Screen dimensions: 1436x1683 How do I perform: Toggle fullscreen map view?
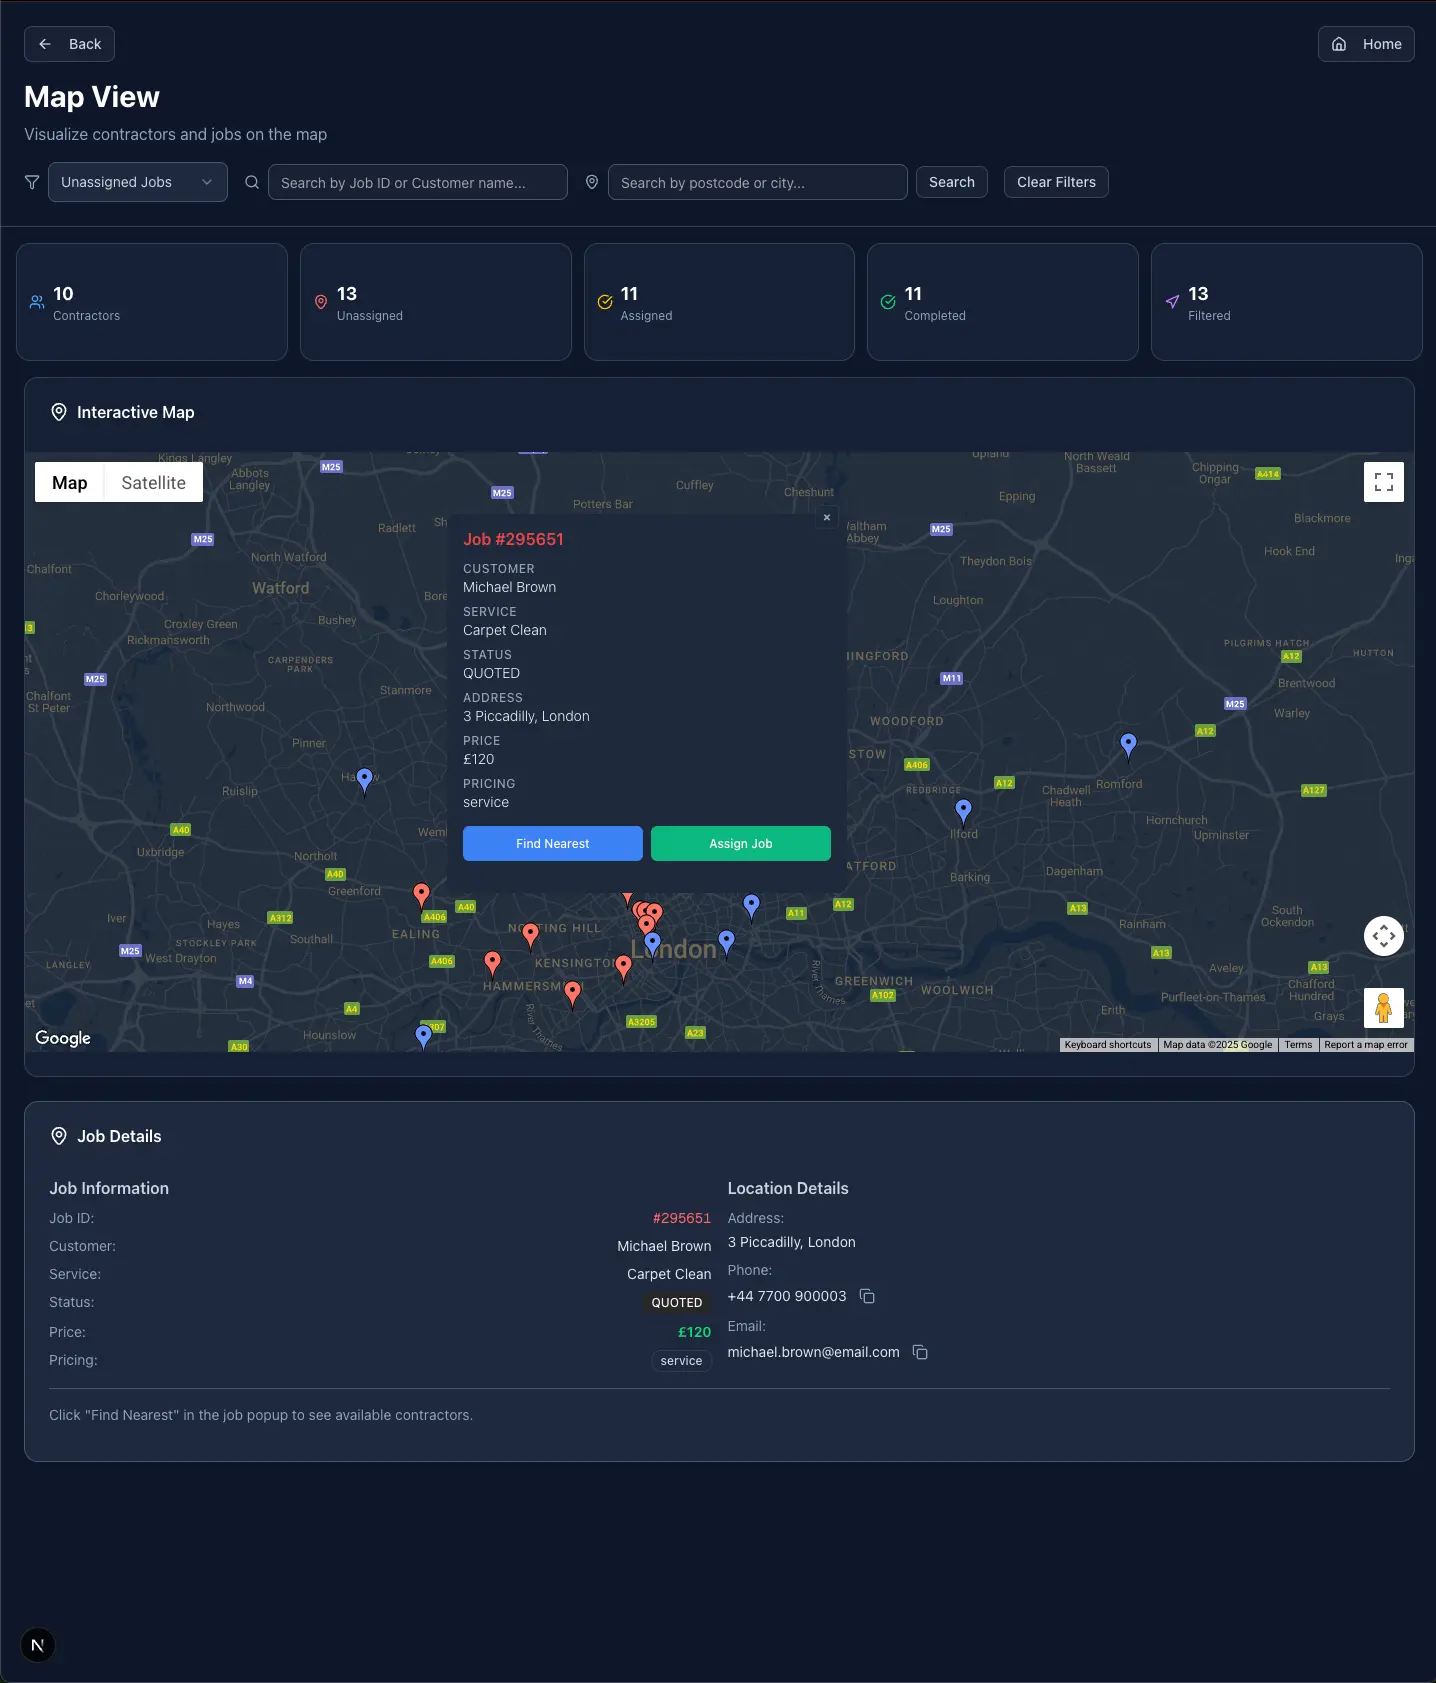[1384, 482]
